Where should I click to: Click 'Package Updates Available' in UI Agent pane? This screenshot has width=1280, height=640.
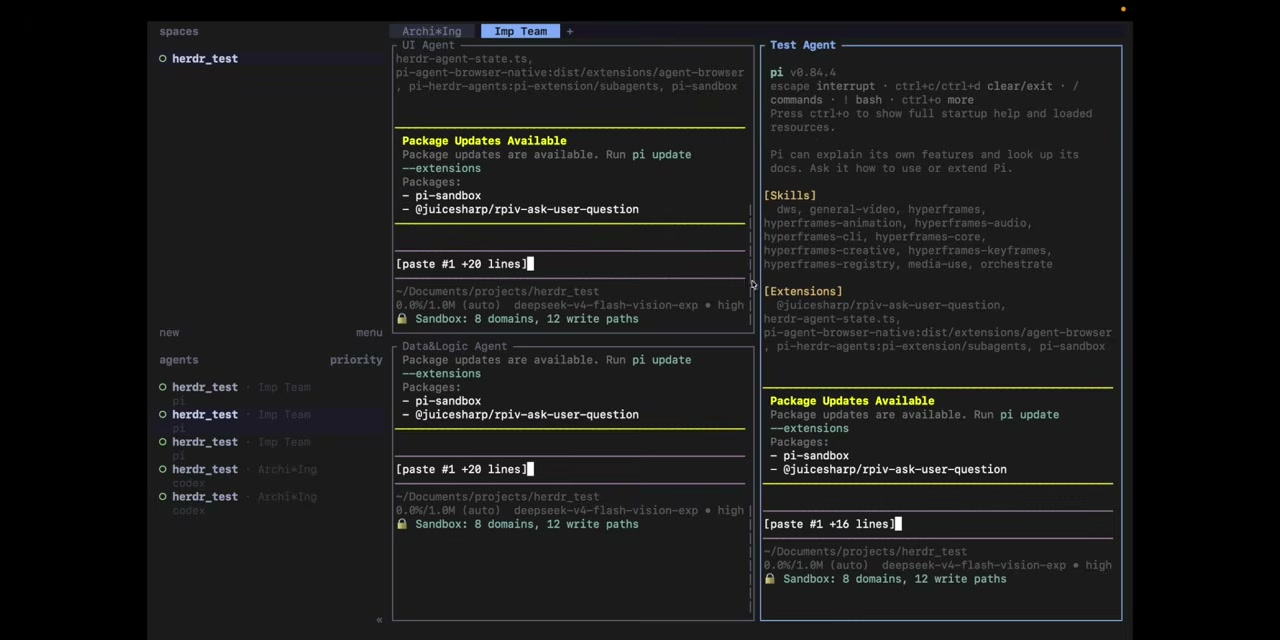(x=484, y=141)
